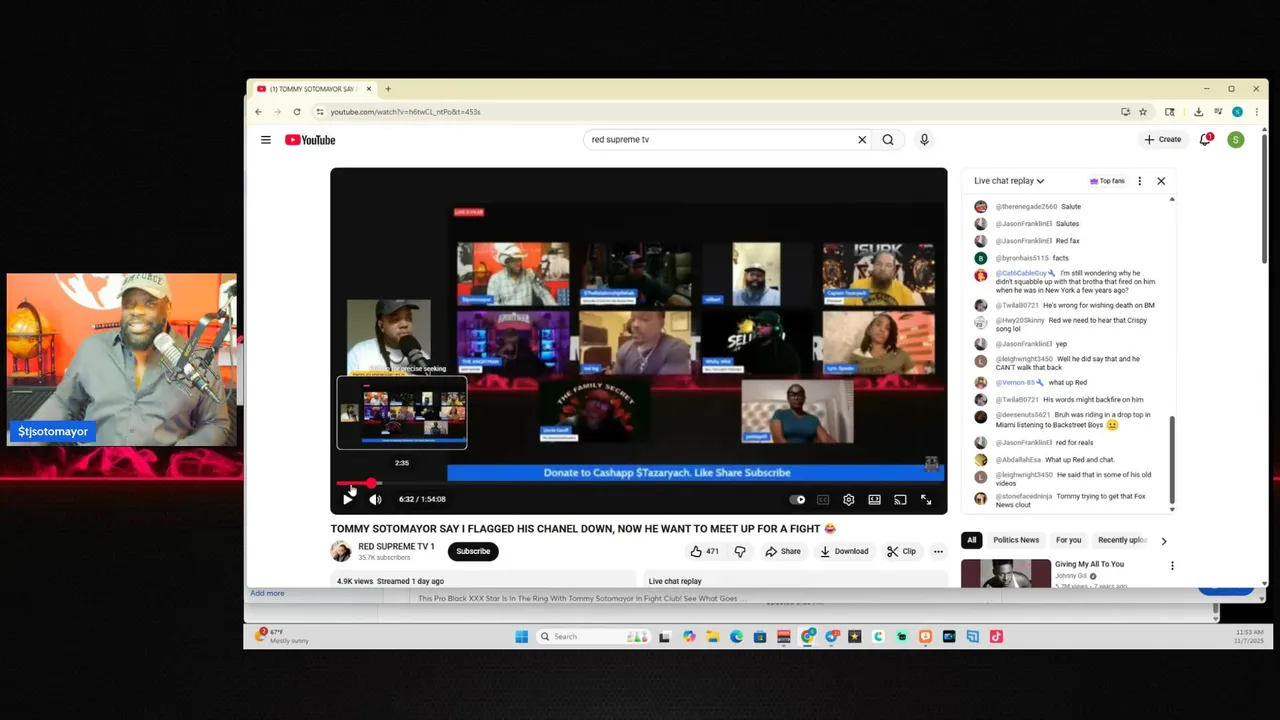This screenshot has width=1280, height=720.
Task: Open the YouTube account avatar menu
Action: tap(1236, 140)
